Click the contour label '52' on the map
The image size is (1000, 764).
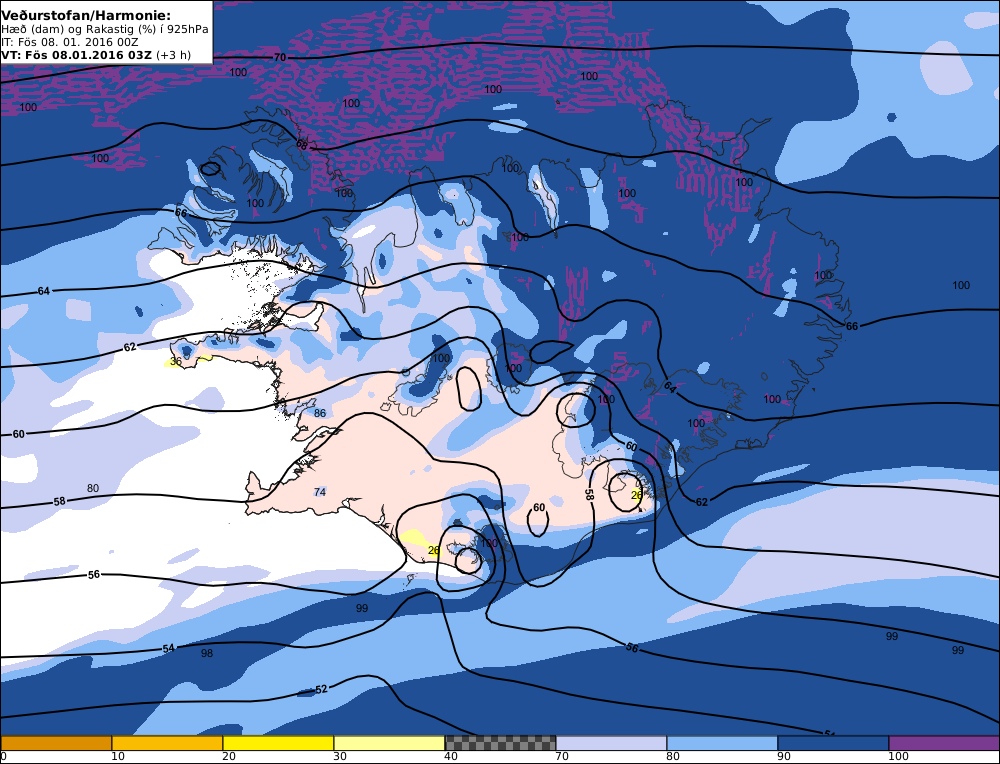coord(321,689)
